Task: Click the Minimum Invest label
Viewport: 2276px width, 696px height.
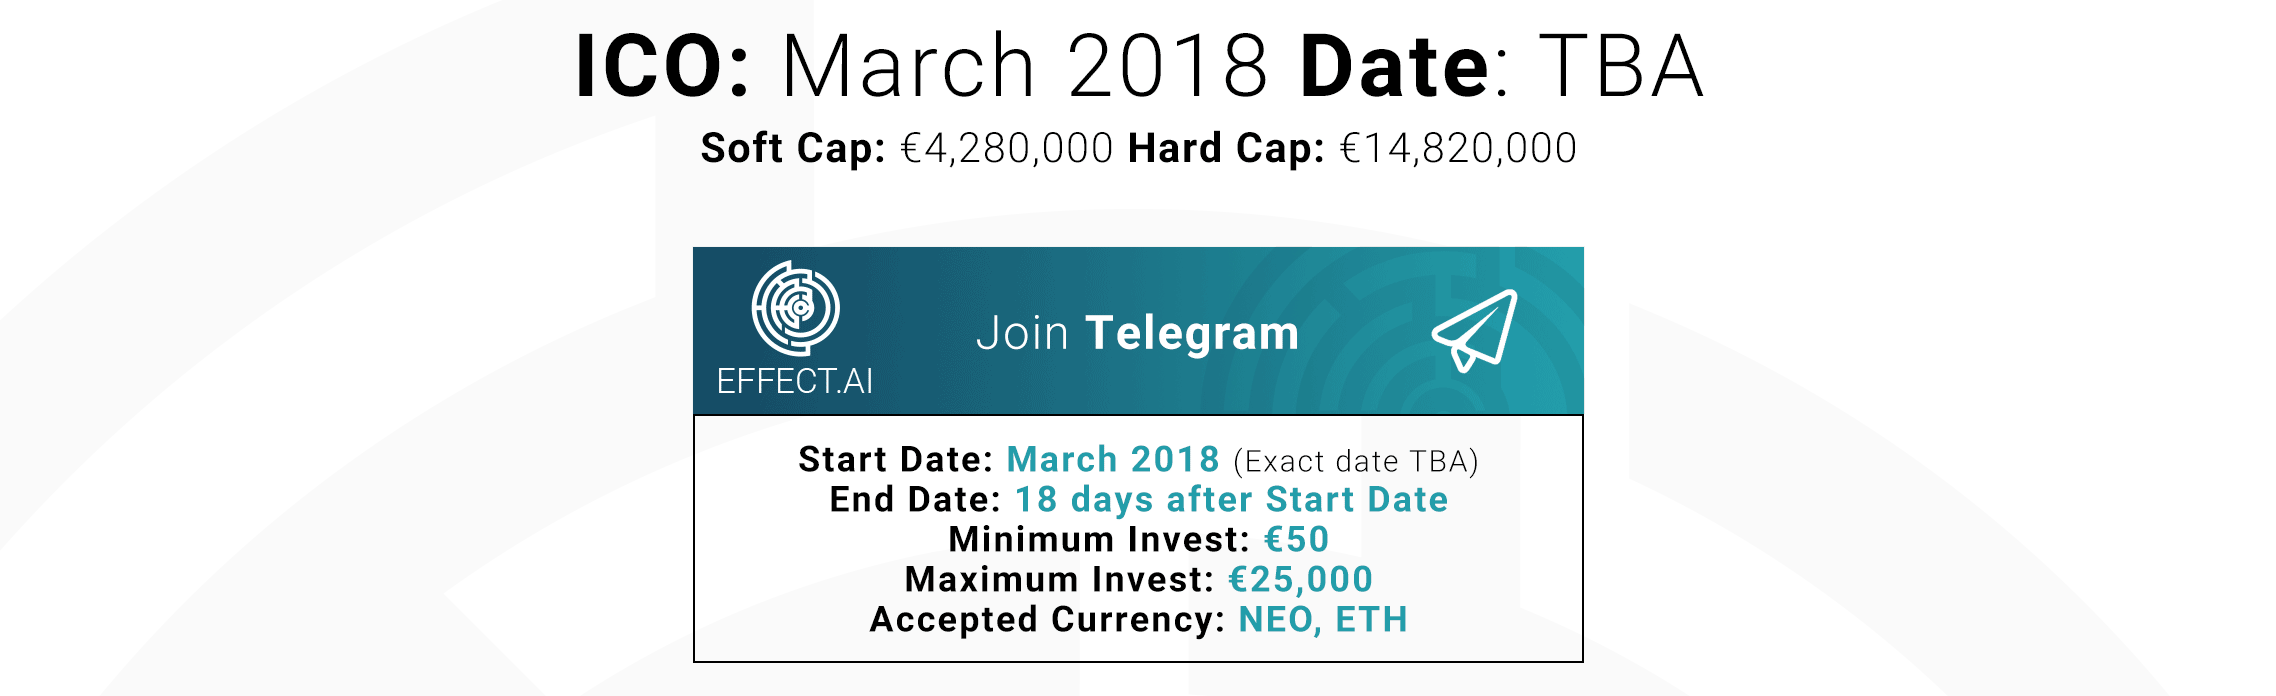Action: click(1099, 539)
